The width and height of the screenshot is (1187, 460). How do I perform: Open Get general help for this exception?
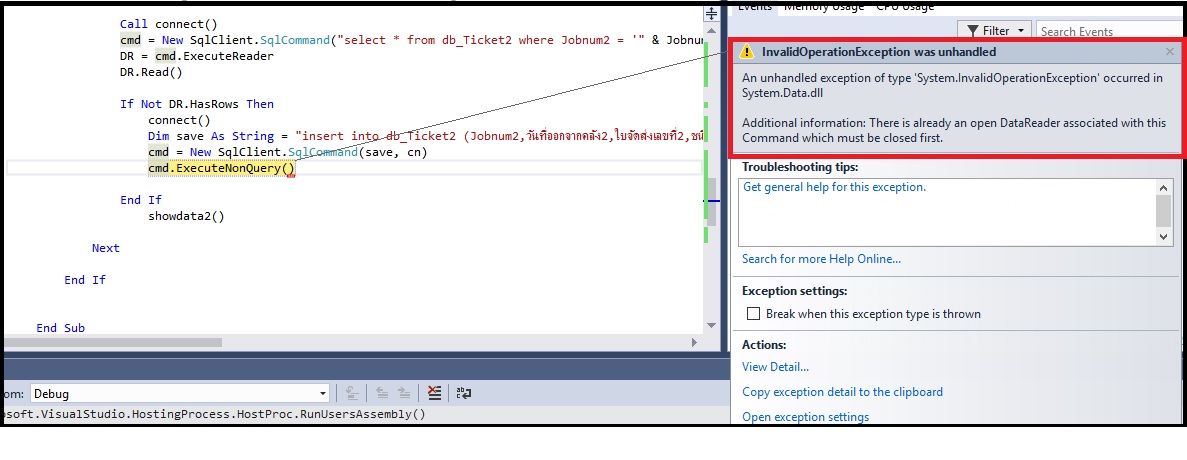[834, 187]
